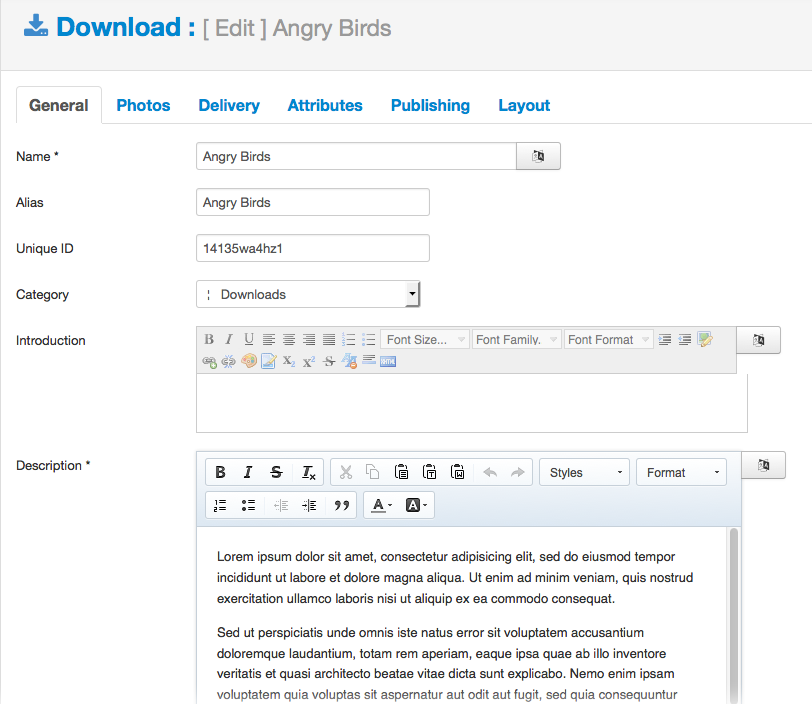Click the Description editor vertical scrollbar

click(x=733, y=615)
